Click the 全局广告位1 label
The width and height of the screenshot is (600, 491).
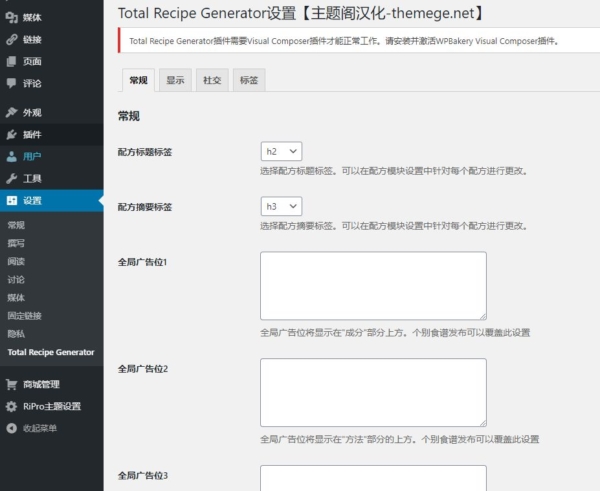coord(142,262)
